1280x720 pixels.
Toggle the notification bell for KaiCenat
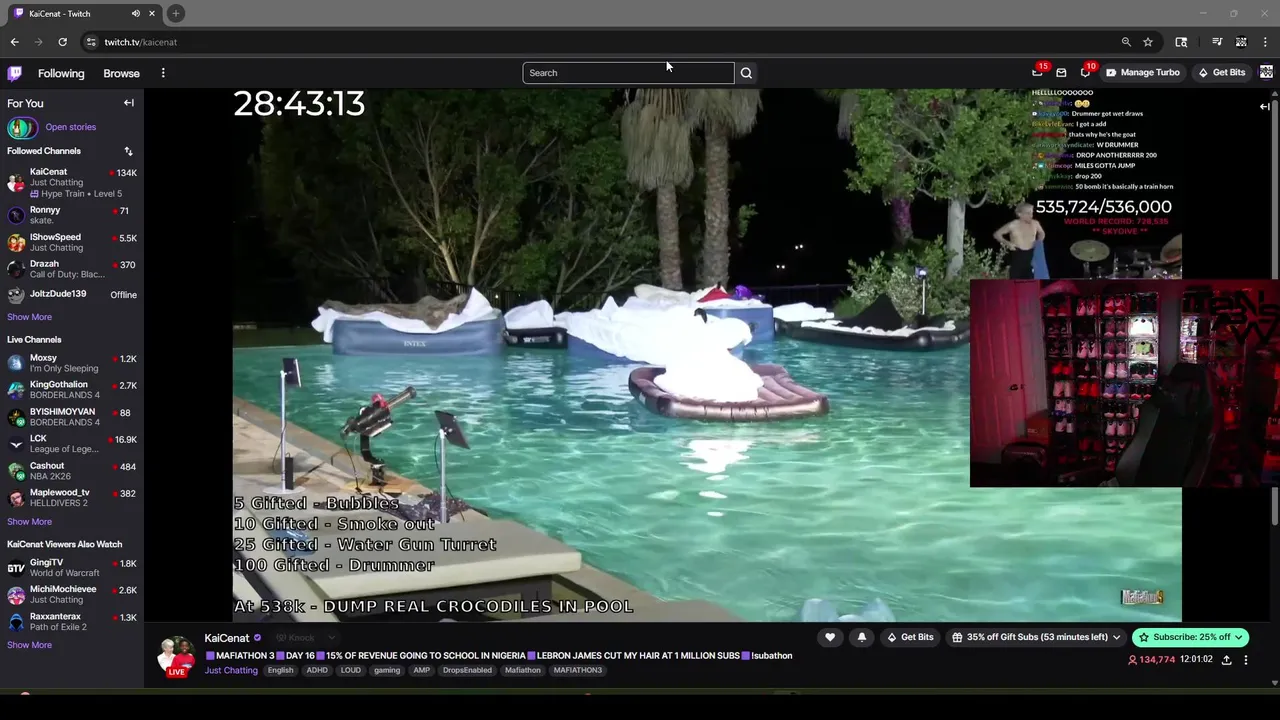click(862, 637)
